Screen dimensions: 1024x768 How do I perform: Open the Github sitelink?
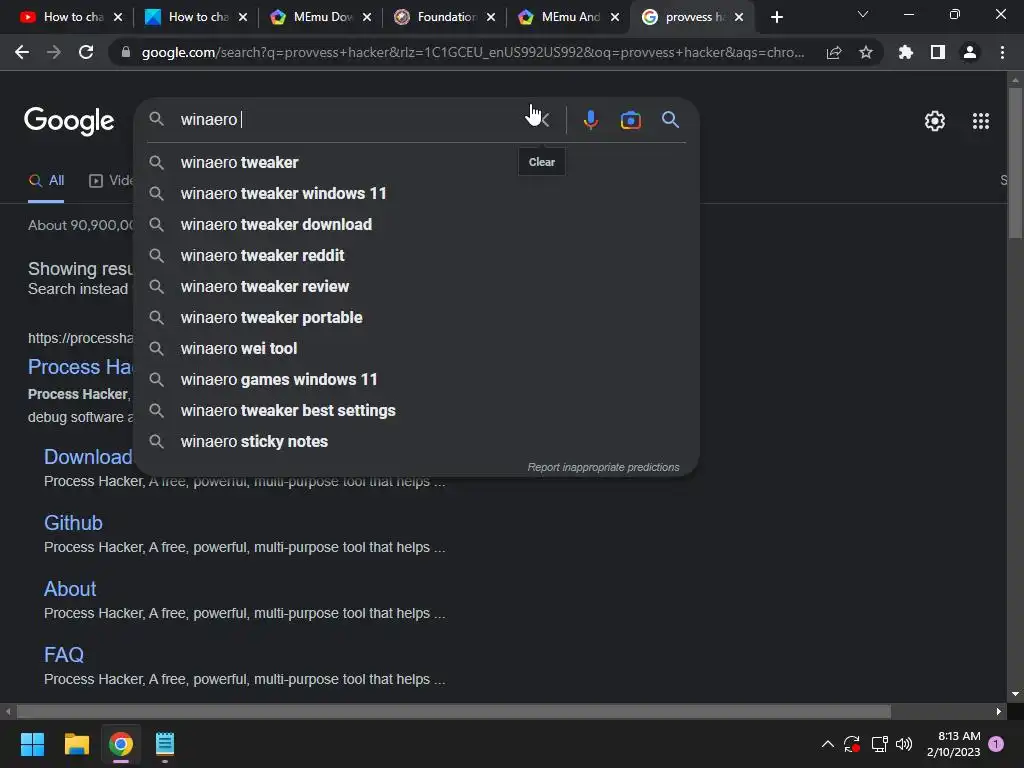tap(73, 523)
